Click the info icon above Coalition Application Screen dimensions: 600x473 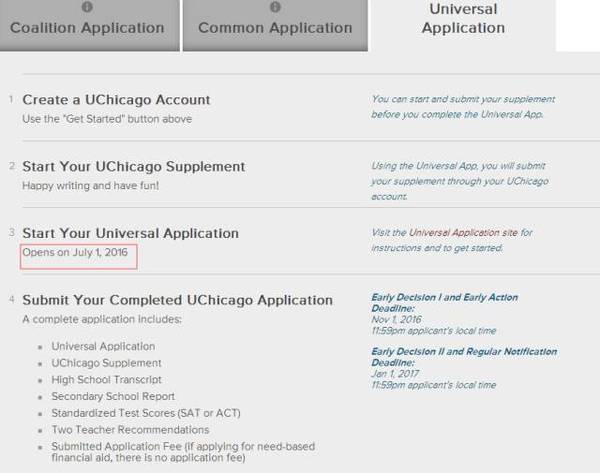[x=87, y=7]
